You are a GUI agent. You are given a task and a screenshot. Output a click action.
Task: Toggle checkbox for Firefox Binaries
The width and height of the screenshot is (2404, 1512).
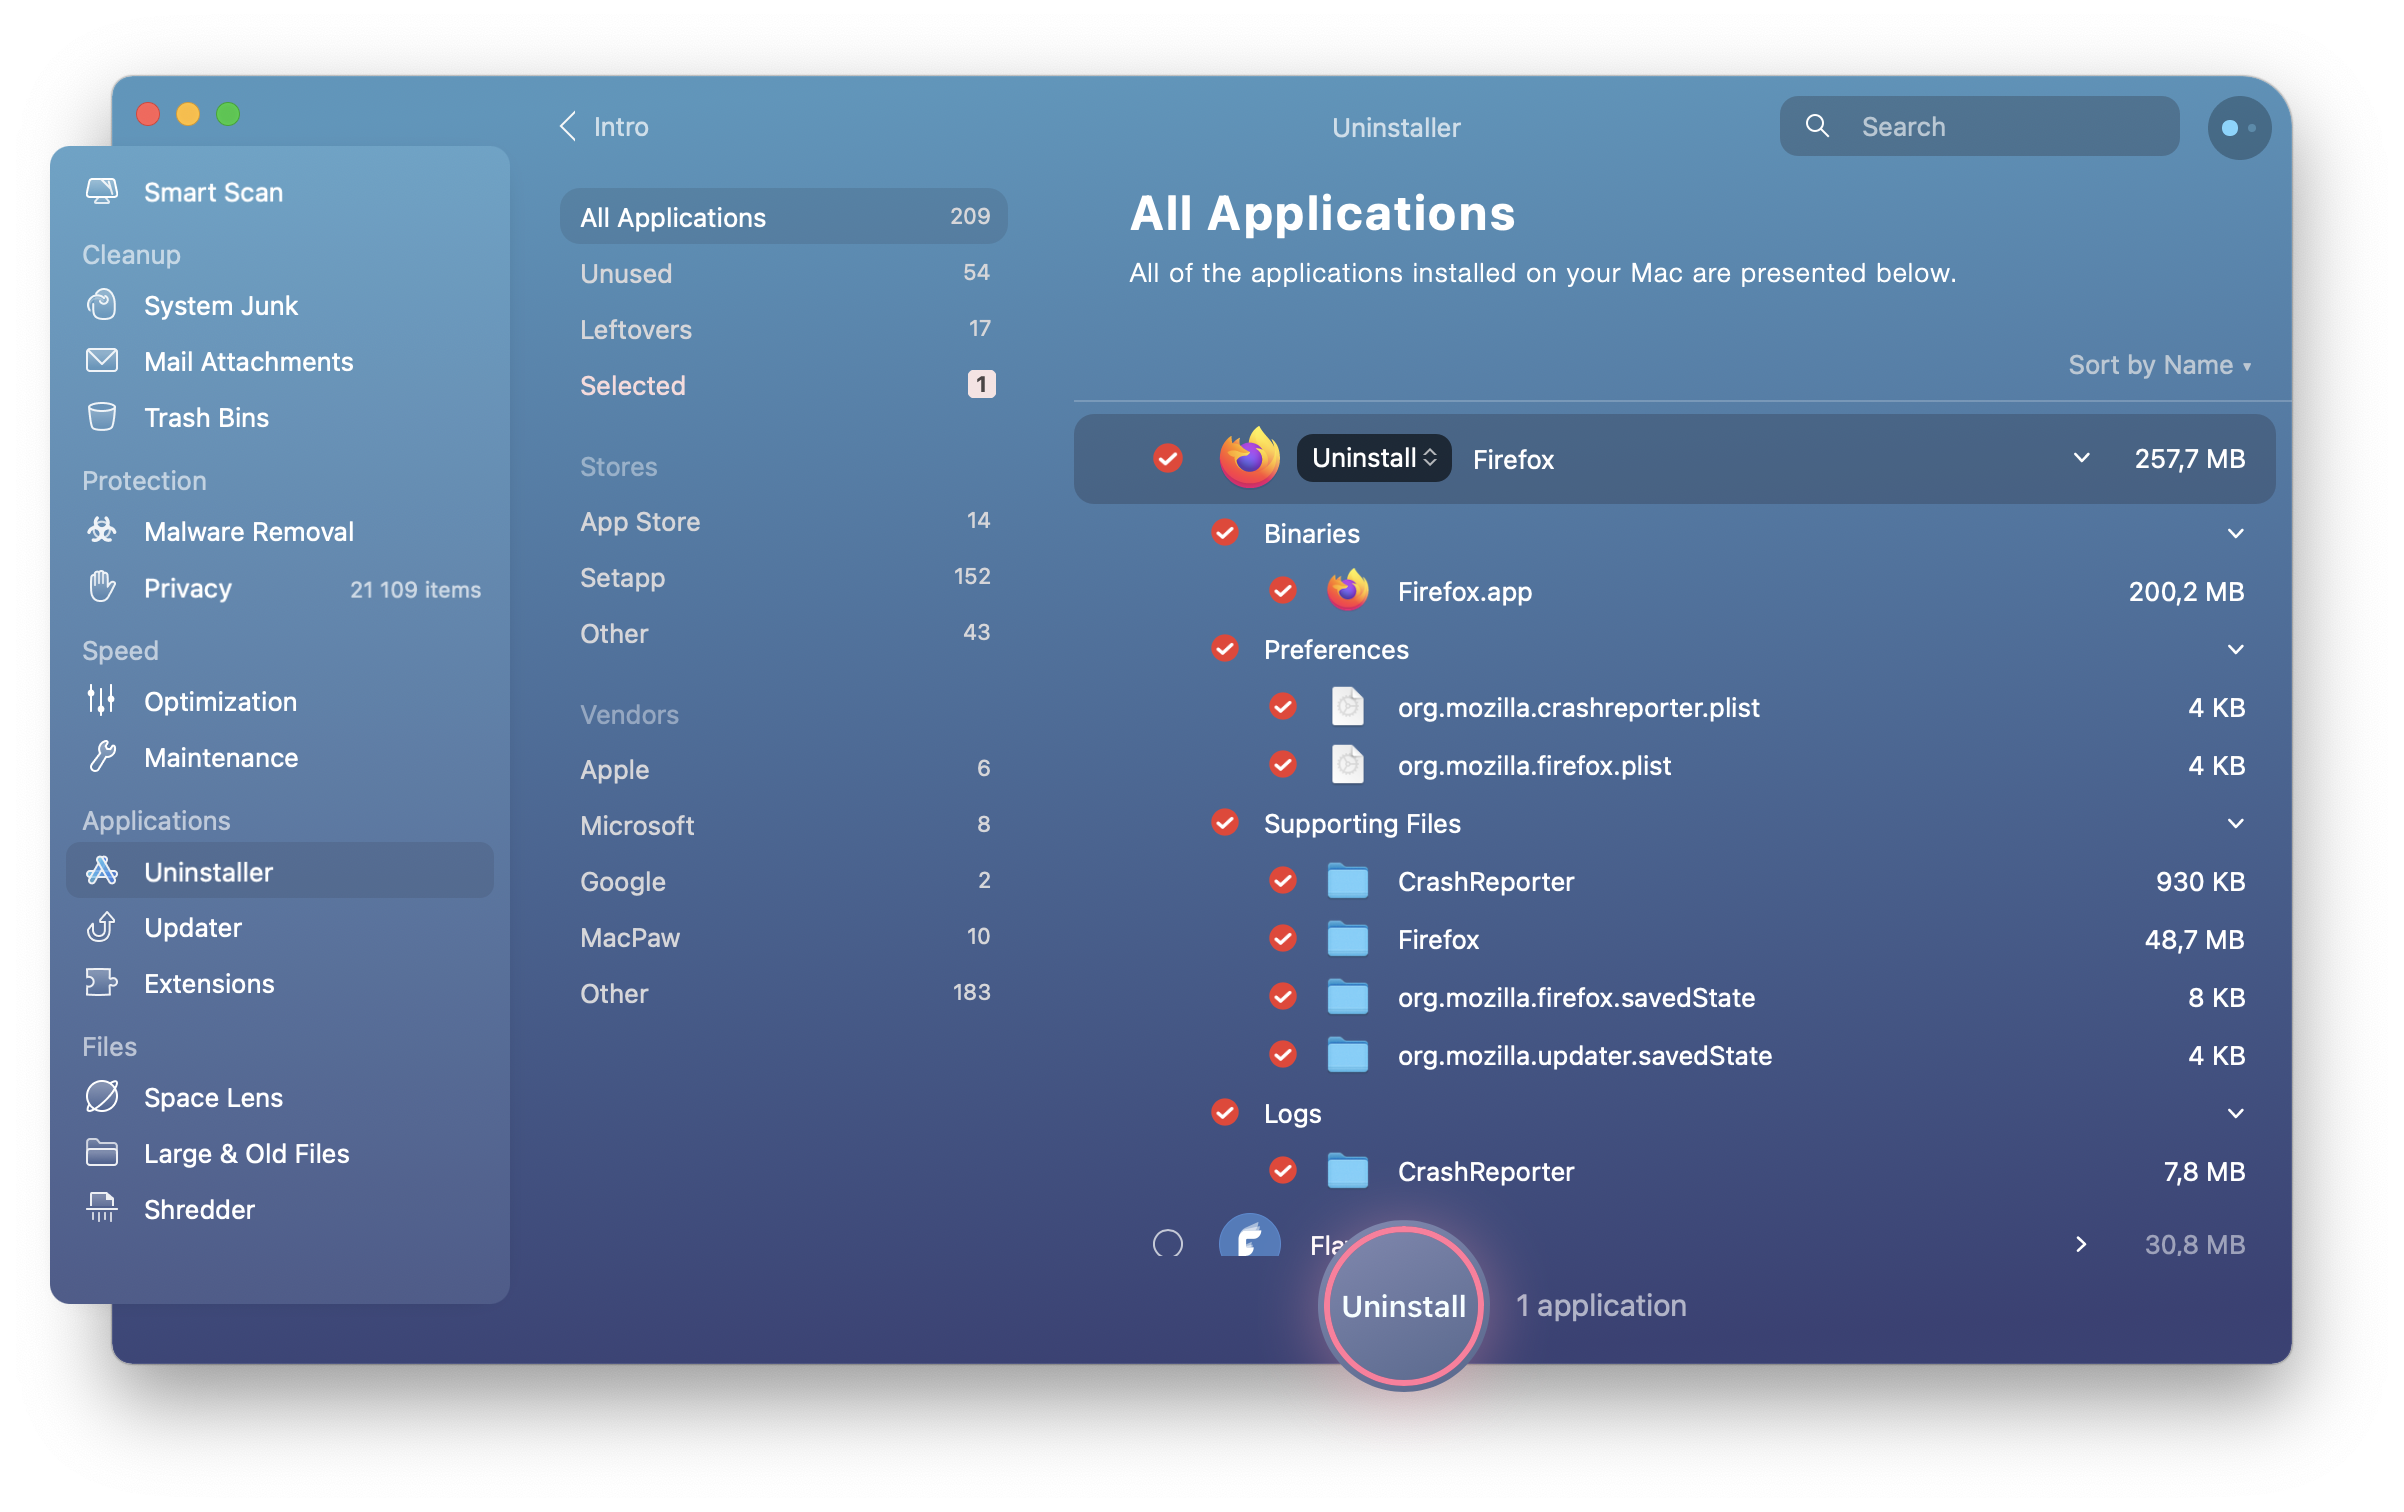click(1226, 531)
